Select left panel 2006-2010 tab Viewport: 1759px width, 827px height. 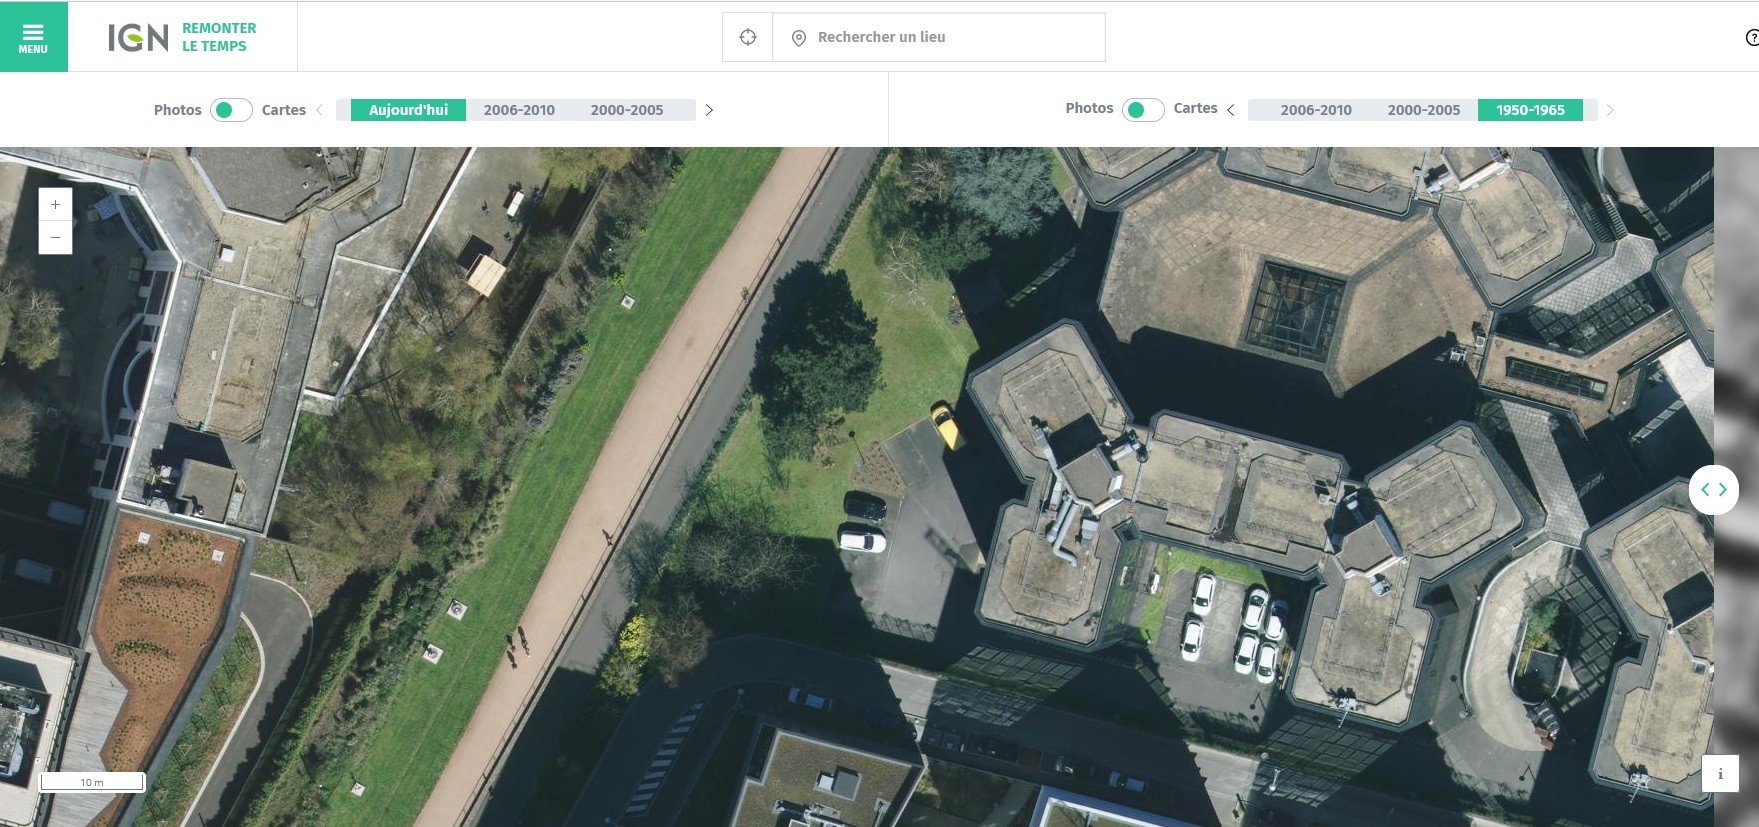click(x=519, y=110)
